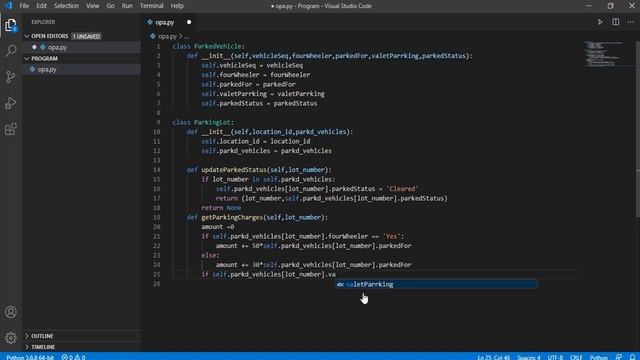Click Ln 25, Col 46 position indicator
This screenshot has height=360, width=640.
tap(493, 357)
